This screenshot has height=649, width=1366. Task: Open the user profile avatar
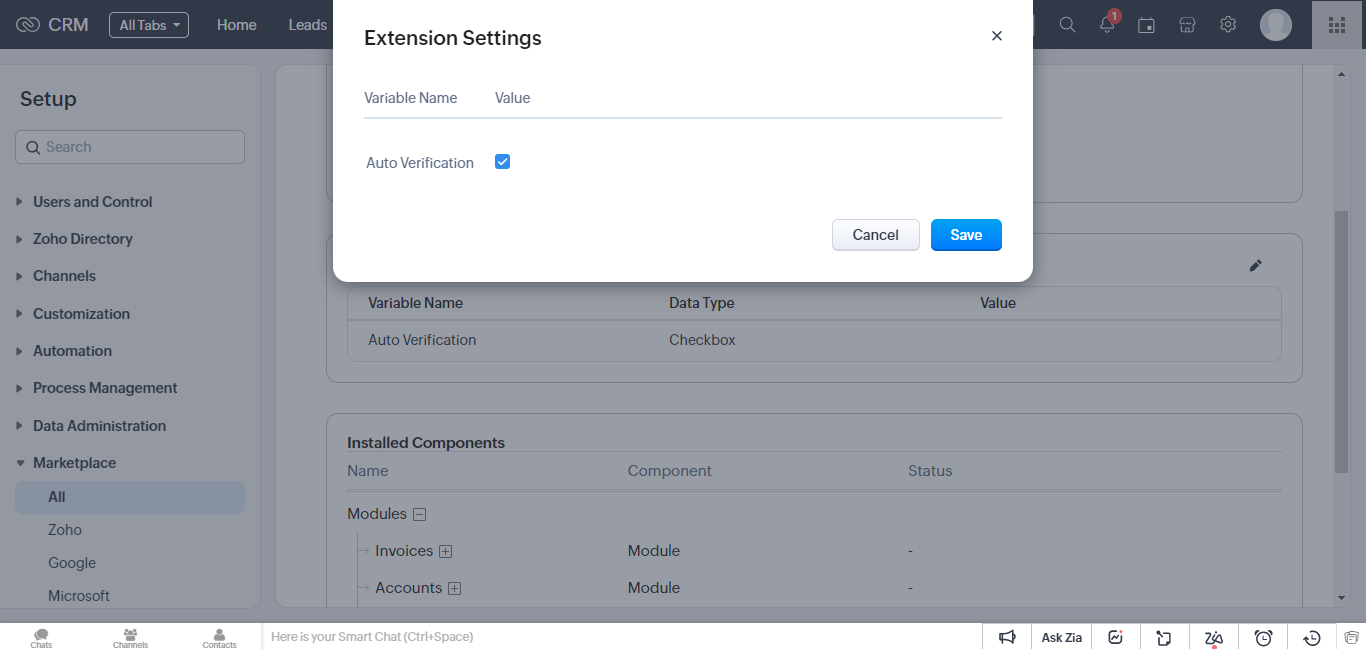pos(1276,25)
